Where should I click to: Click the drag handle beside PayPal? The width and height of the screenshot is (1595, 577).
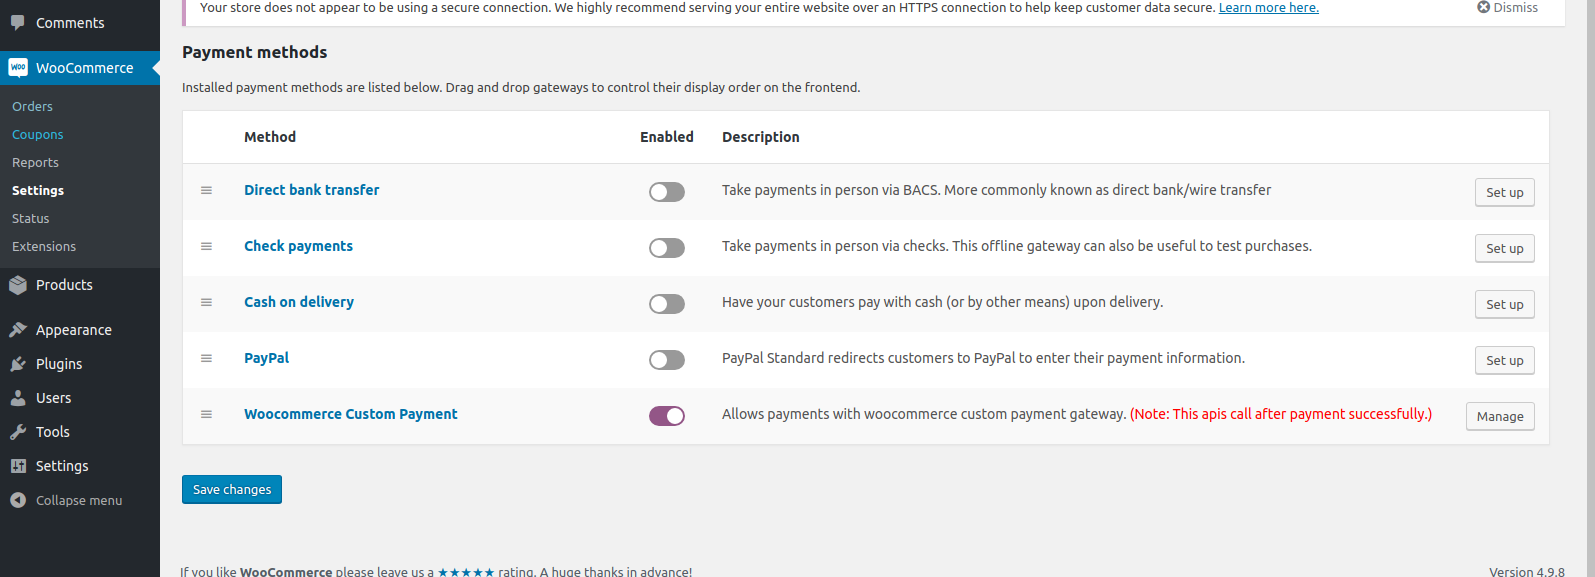coord(206,358)
